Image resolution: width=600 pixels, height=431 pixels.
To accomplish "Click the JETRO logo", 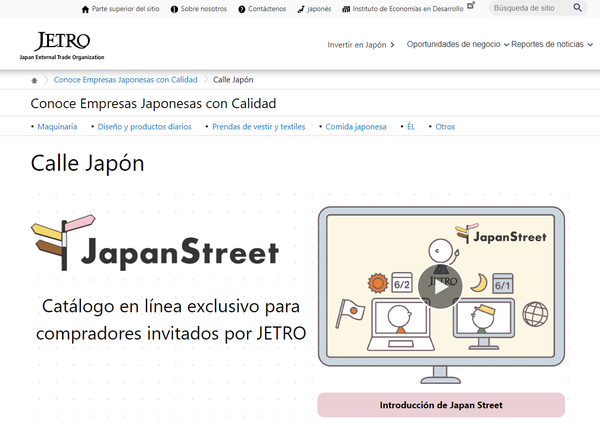I will [x=62, y=46].
